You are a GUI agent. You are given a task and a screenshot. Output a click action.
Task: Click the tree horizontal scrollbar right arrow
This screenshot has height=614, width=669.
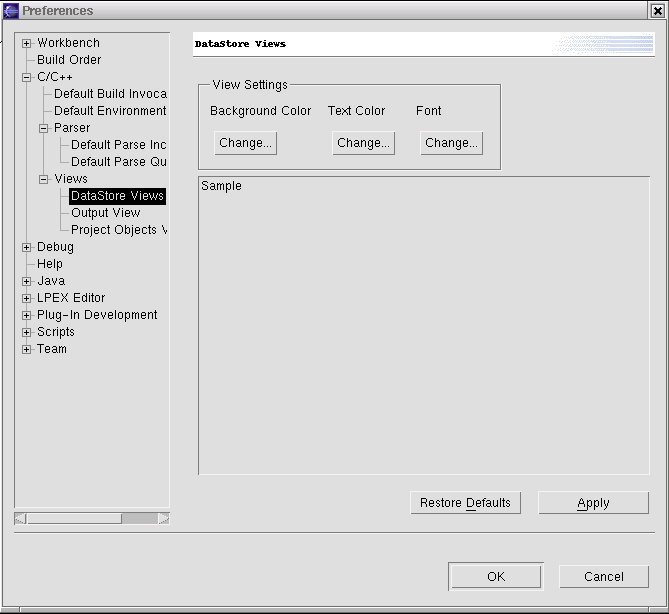163,518
